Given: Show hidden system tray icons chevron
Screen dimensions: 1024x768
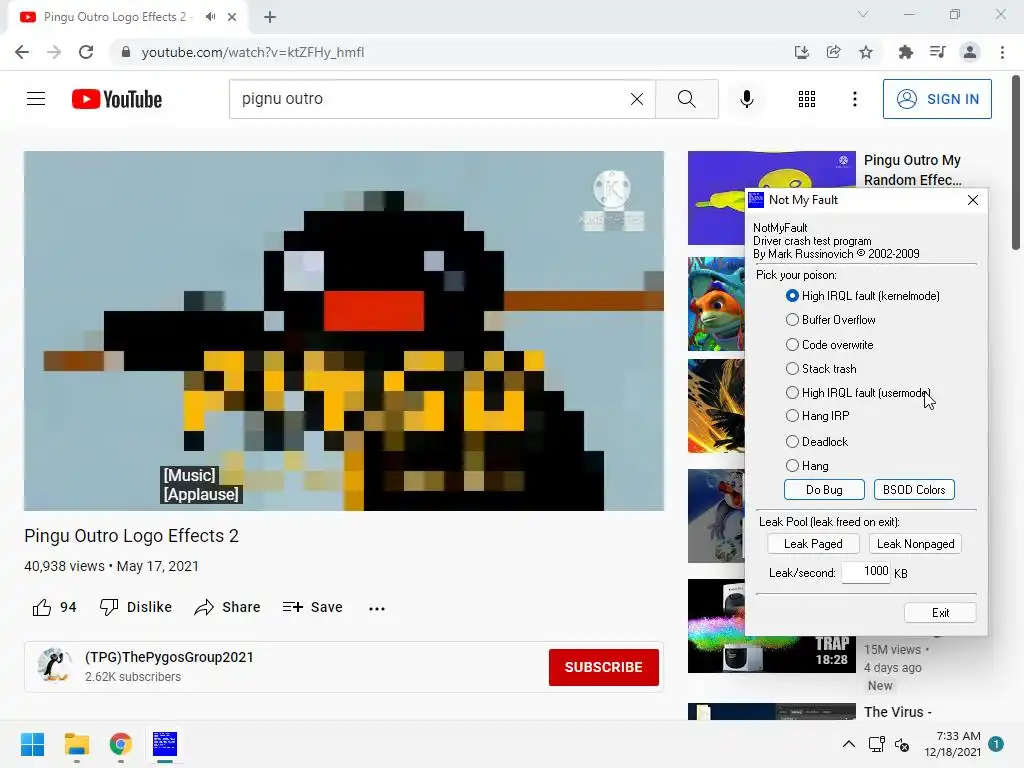Looking at the screenshot, I should coord(848,744).
